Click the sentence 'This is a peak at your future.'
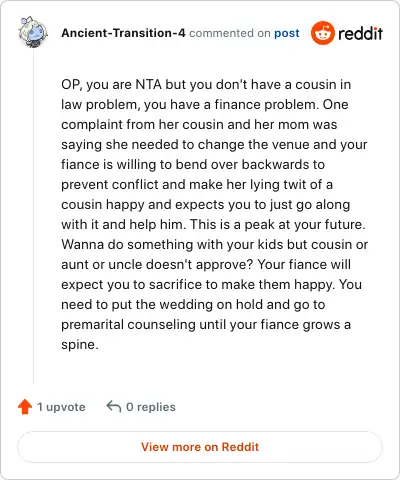The width and height of the screenshot is (400, 480). (278, 225)
